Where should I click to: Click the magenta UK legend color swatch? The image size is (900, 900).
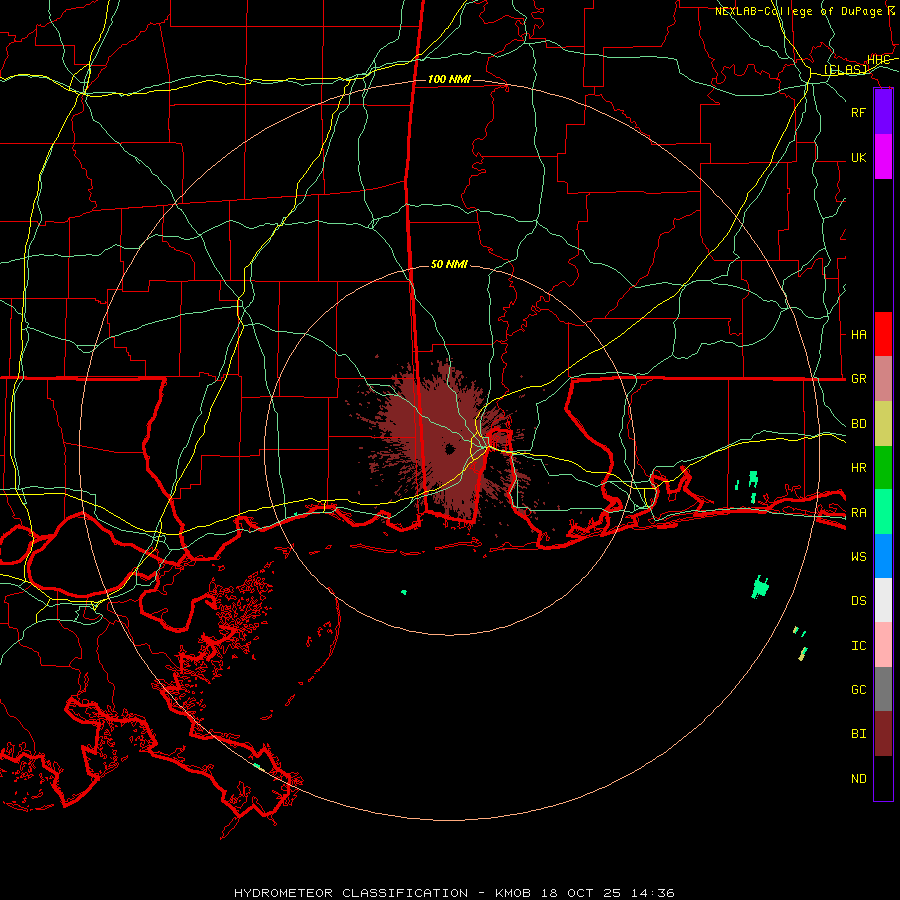click(x=883, y=157)
